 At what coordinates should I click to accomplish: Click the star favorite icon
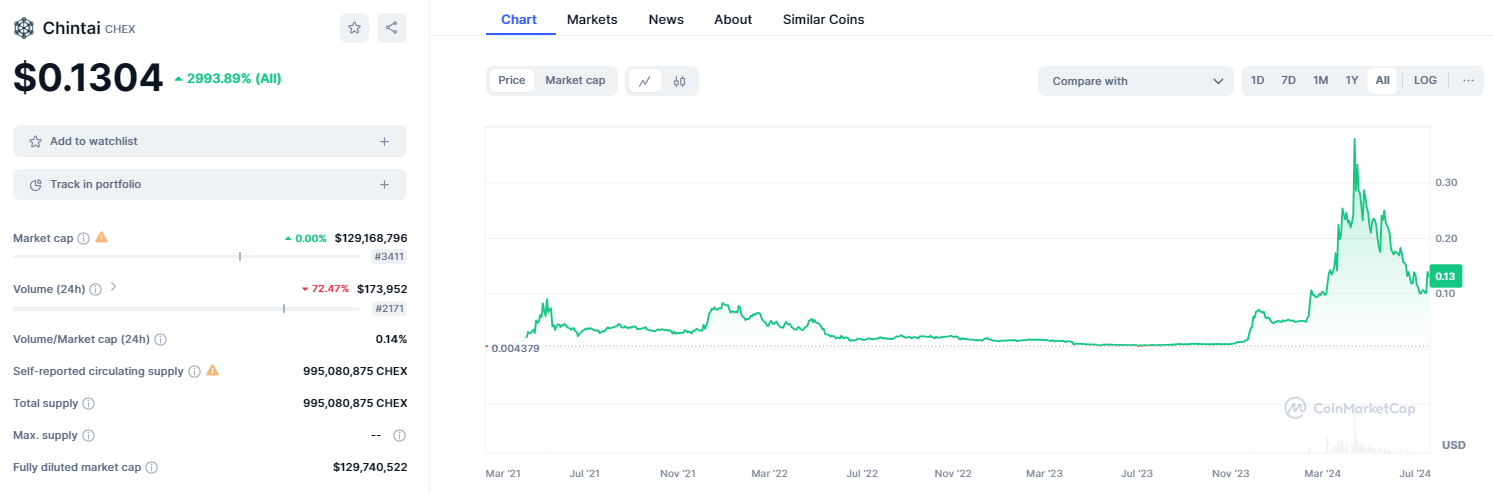pyautogui.click(x=354, y=28)
